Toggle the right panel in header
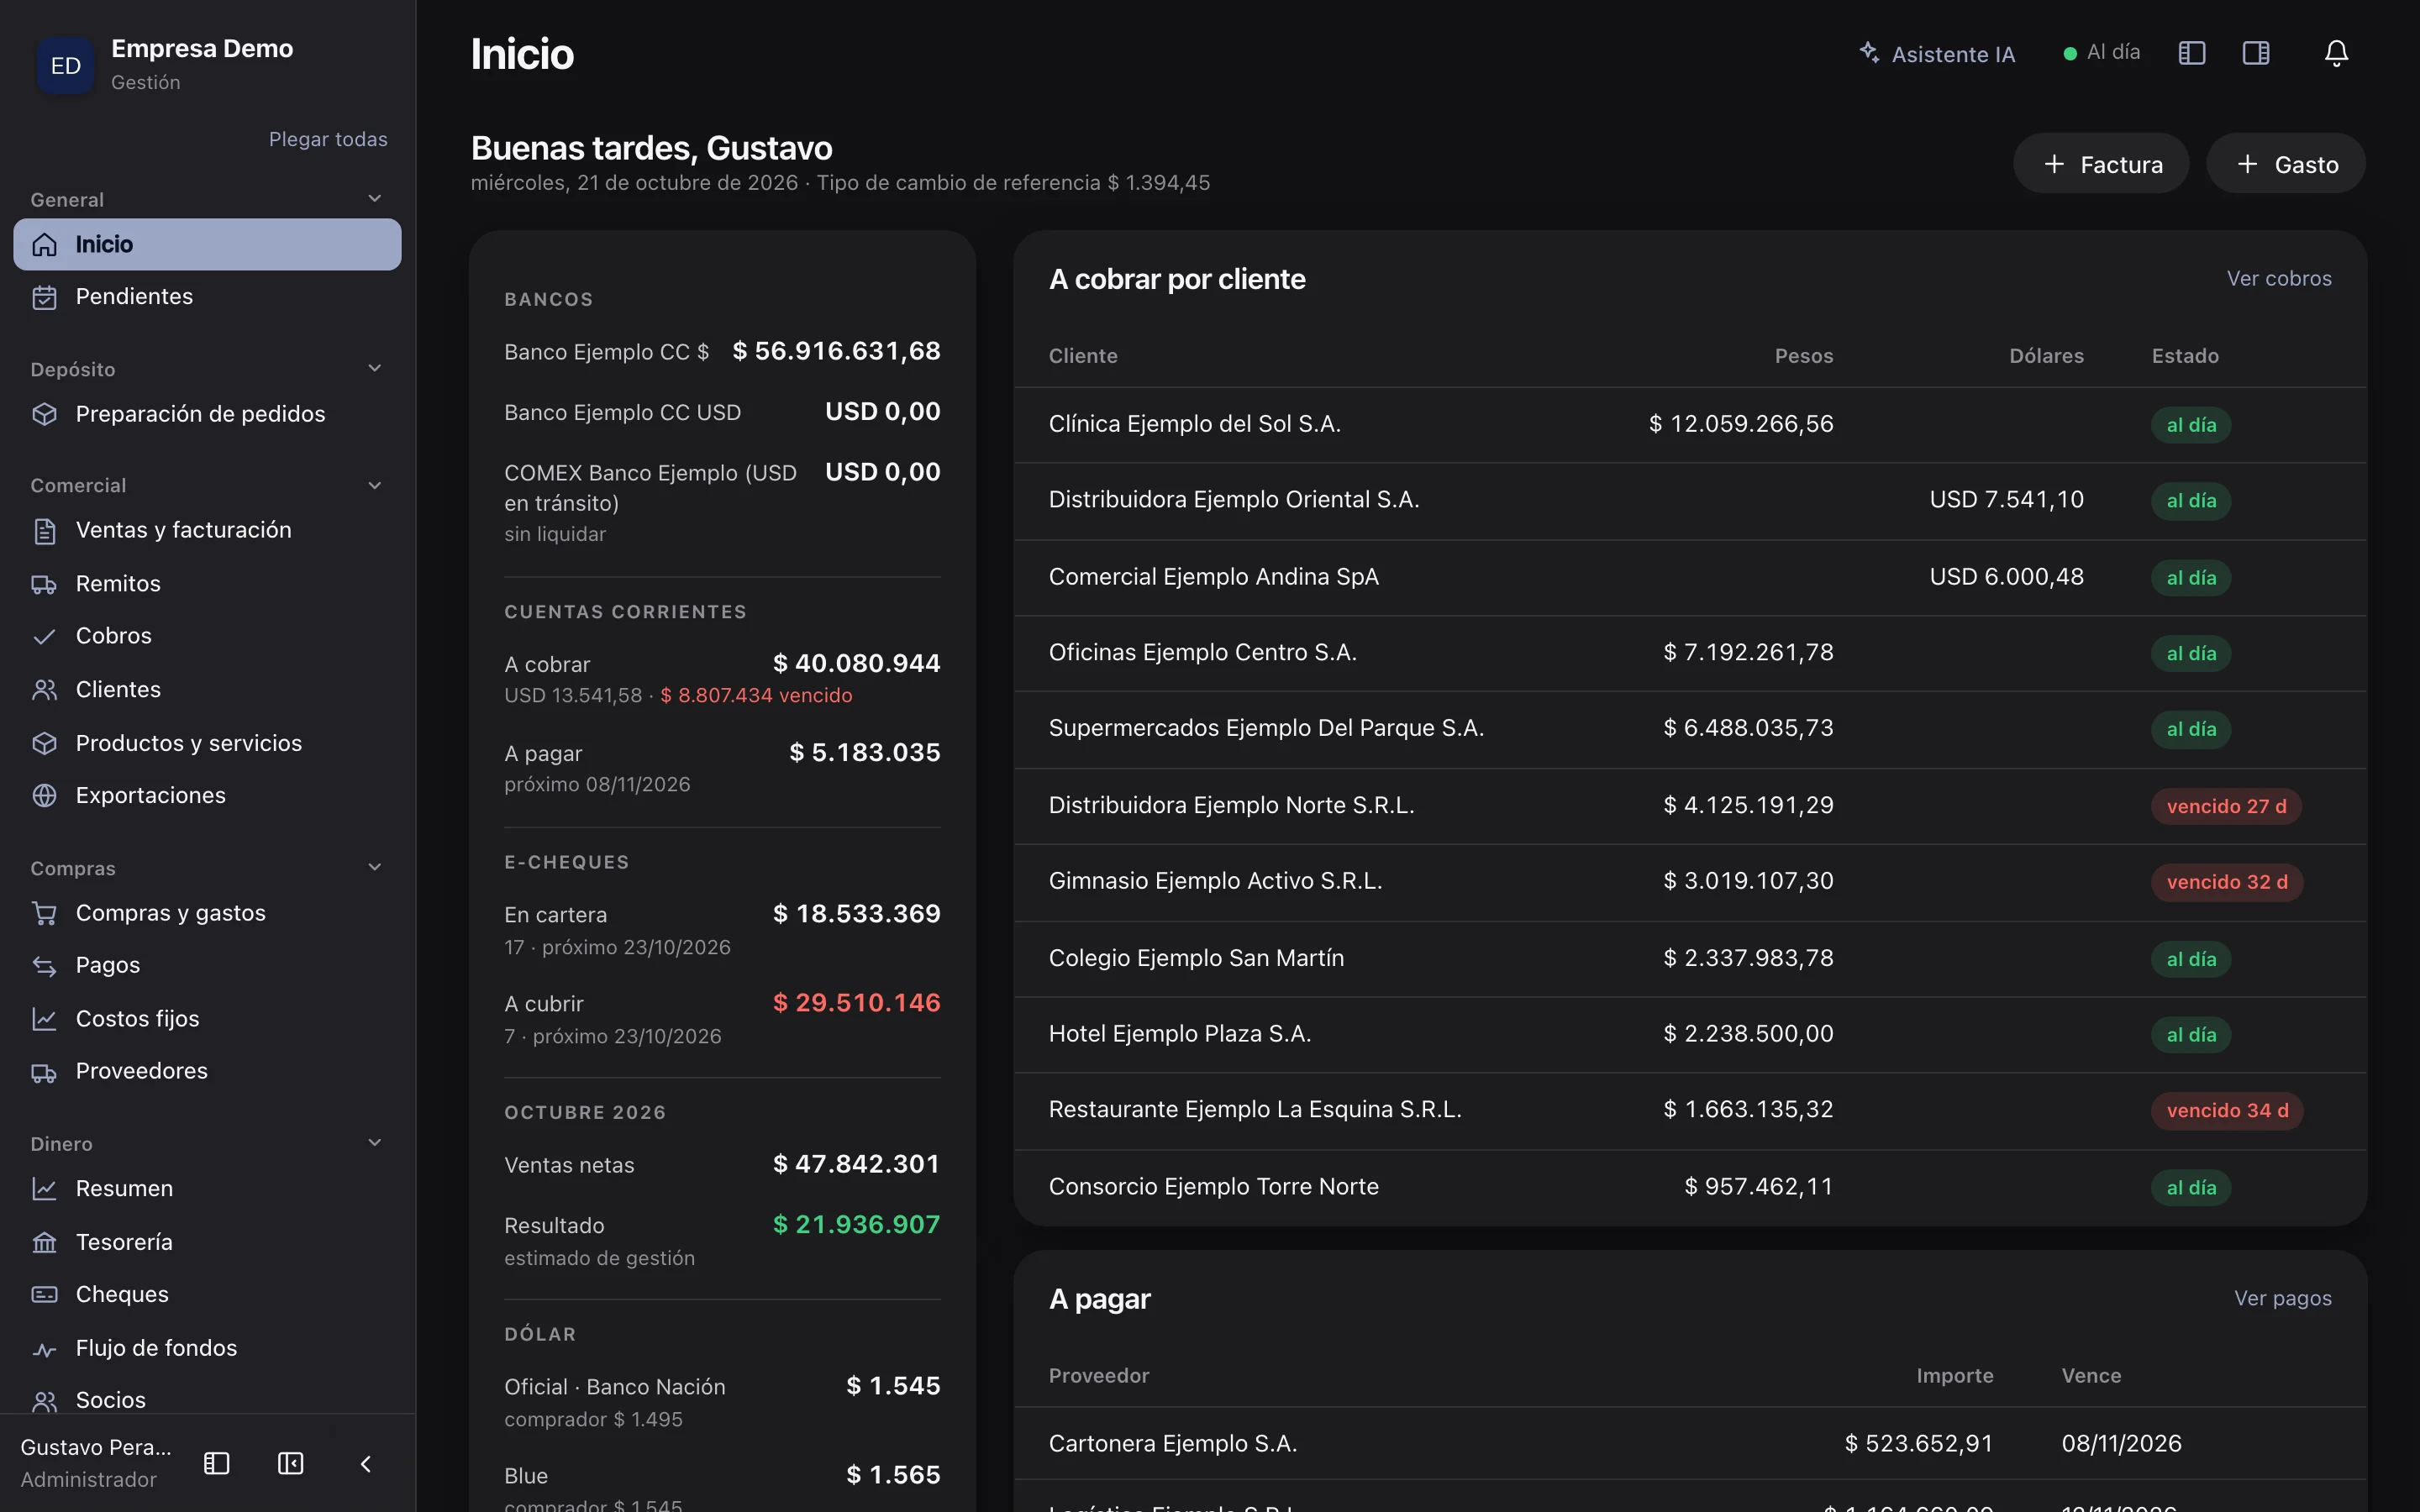Screen dimensions: 2420x1512 (2256, 53)
